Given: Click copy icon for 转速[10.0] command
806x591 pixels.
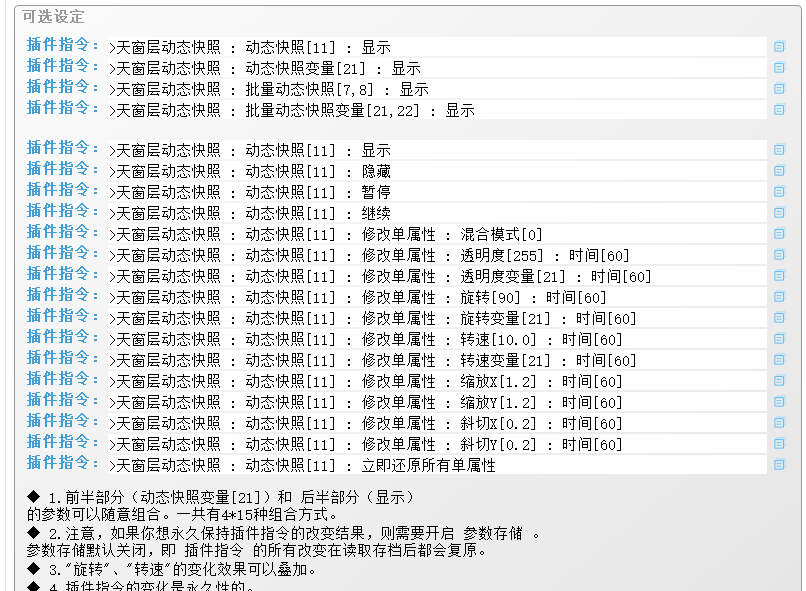Looking at the screenshot, I should point(779,339).
